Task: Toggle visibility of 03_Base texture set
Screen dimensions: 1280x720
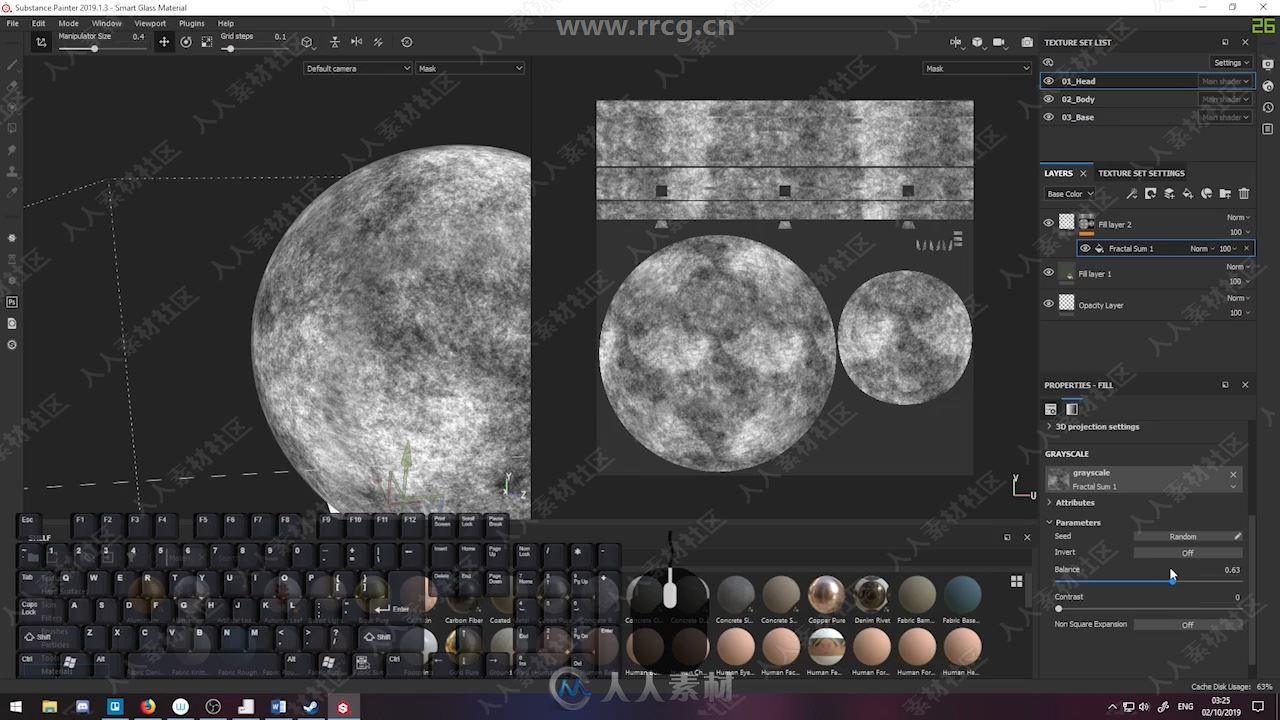Action: [1048, 117]
